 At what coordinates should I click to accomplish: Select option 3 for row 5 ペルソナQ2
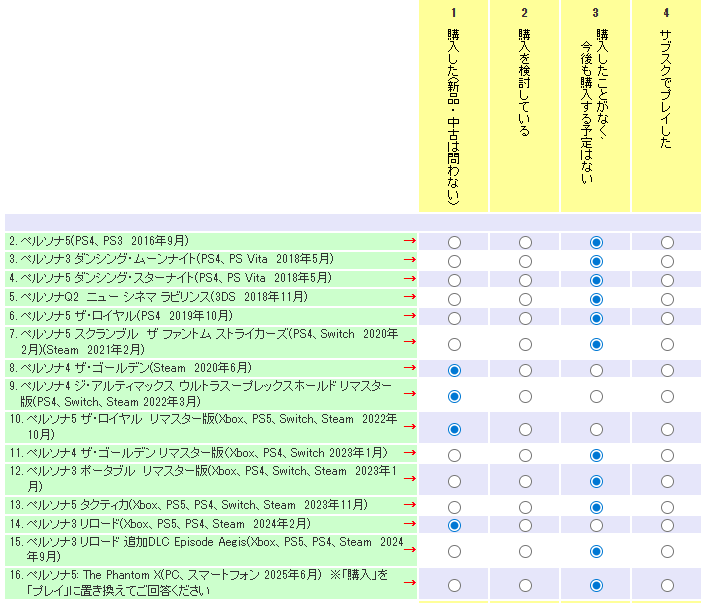[596, 299]
